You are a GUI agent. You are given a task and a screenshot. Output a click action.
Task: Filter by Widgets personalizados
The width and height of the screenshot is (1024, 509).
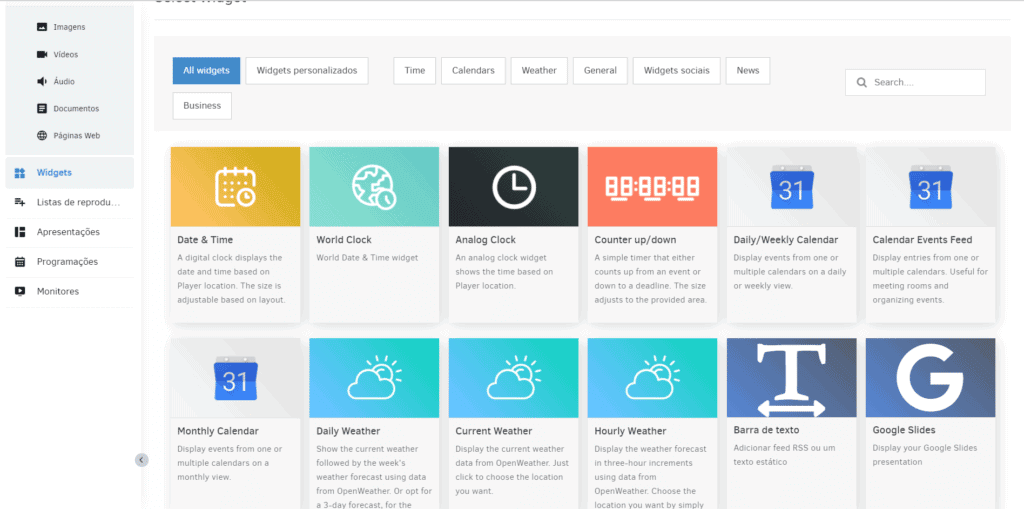(x=307, y=71)
